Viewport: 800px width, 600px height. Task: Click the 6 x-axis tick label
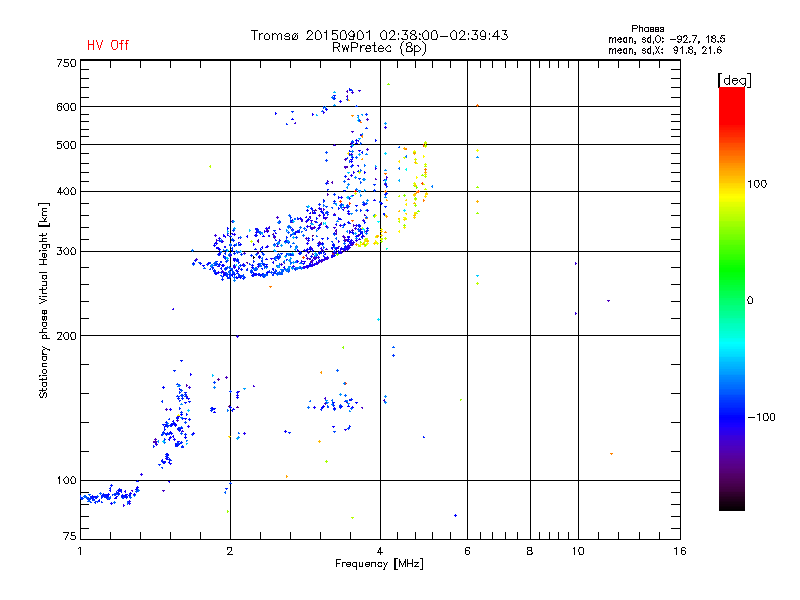[467, 551]
